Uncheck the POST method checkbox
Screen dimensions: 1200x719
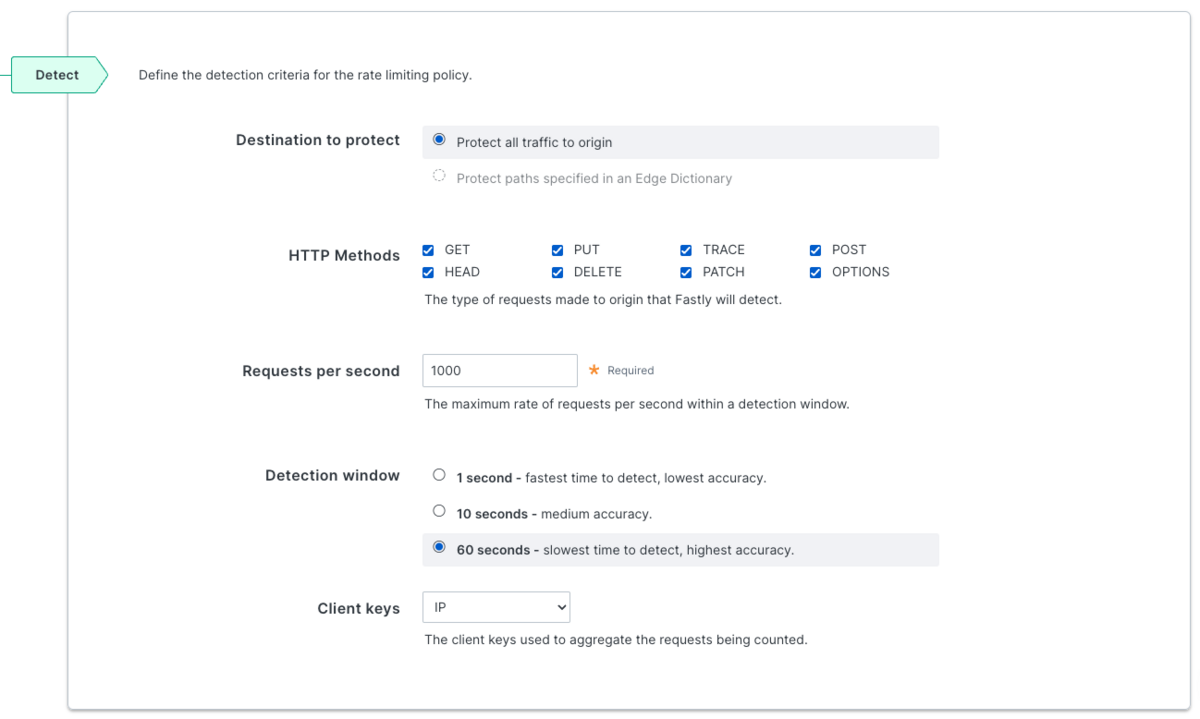coord(815,250)
